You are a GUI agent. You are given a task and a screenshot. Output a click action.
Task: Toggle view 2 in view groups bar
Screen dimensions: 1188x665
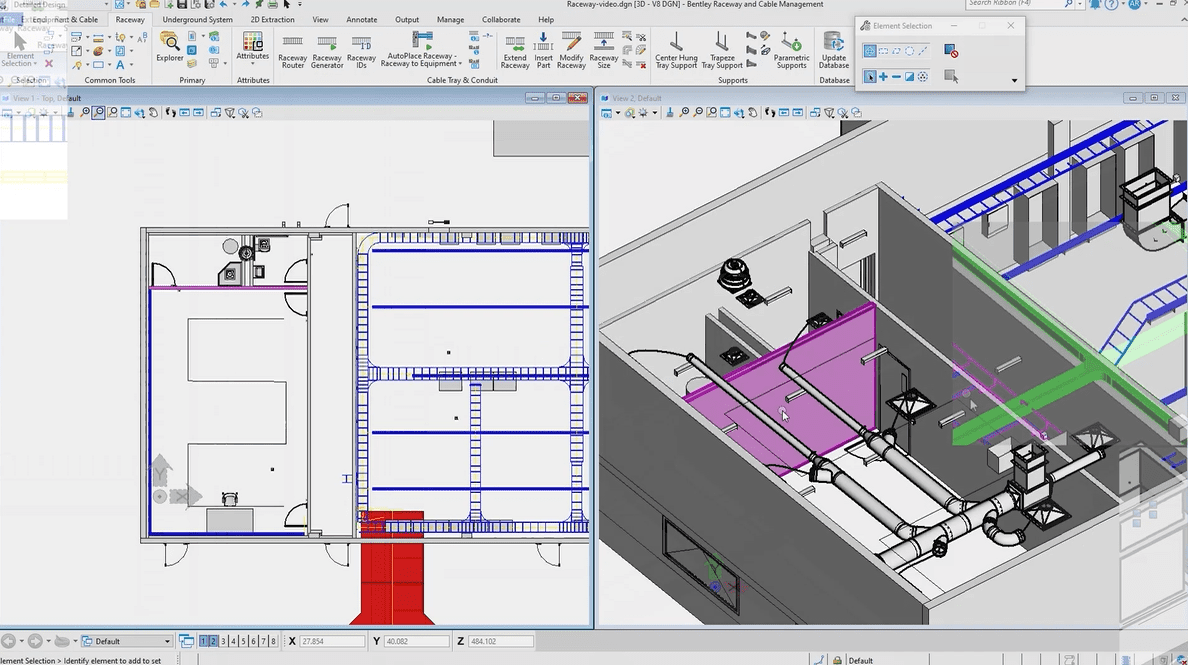click(213, 641)
